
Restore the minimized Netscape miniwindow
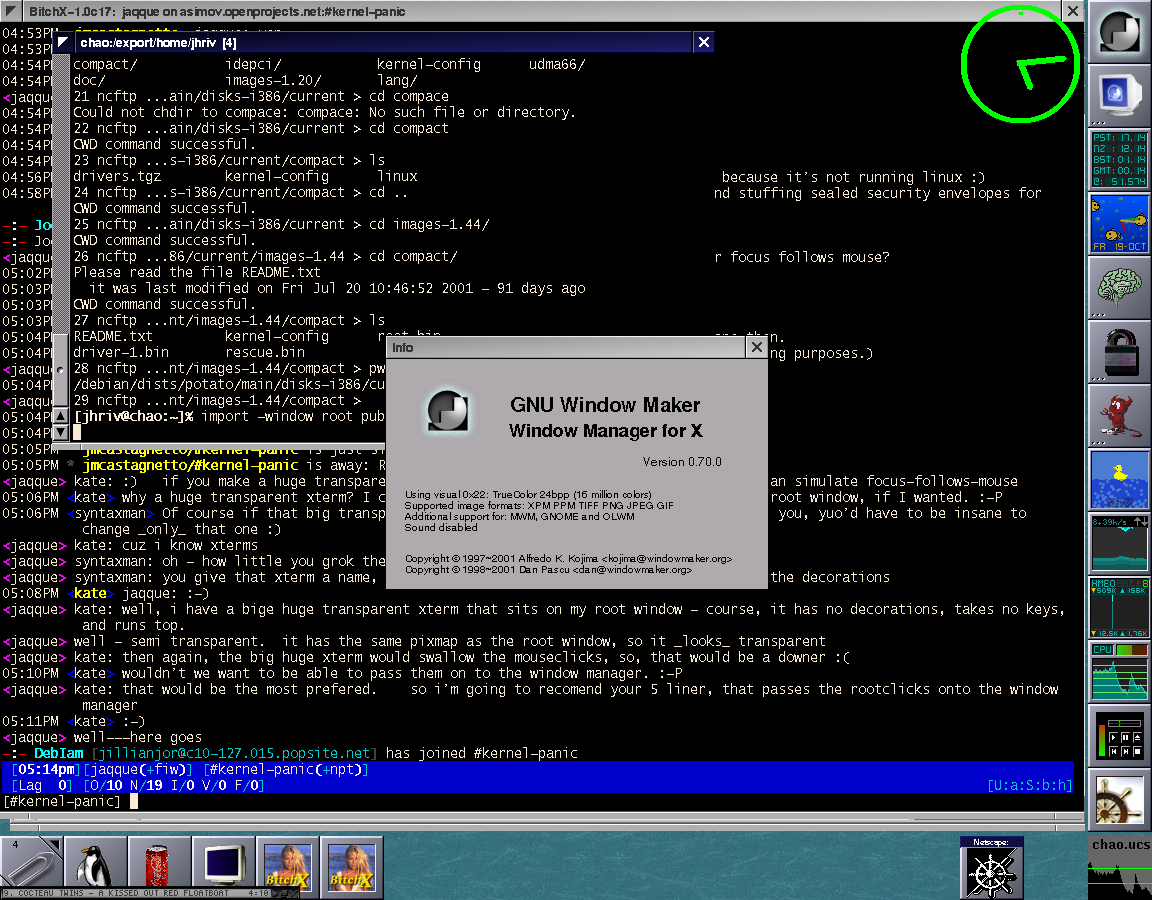click(991, 867)
